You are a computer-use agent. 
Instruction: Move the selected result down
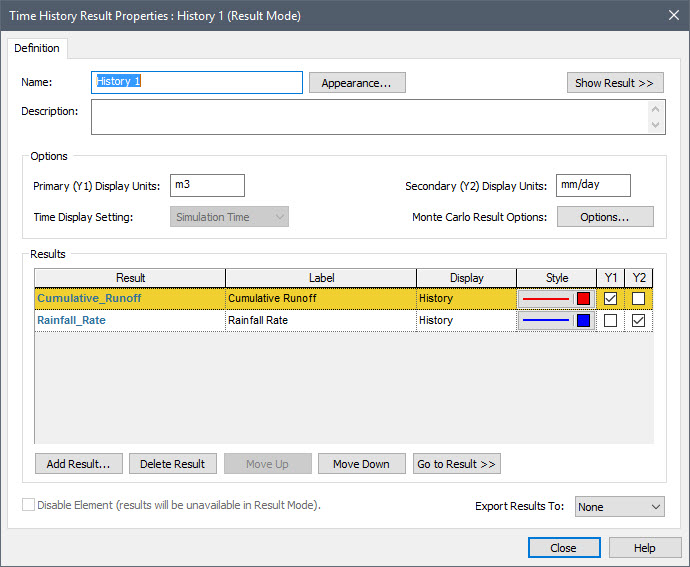pos(361,464)
